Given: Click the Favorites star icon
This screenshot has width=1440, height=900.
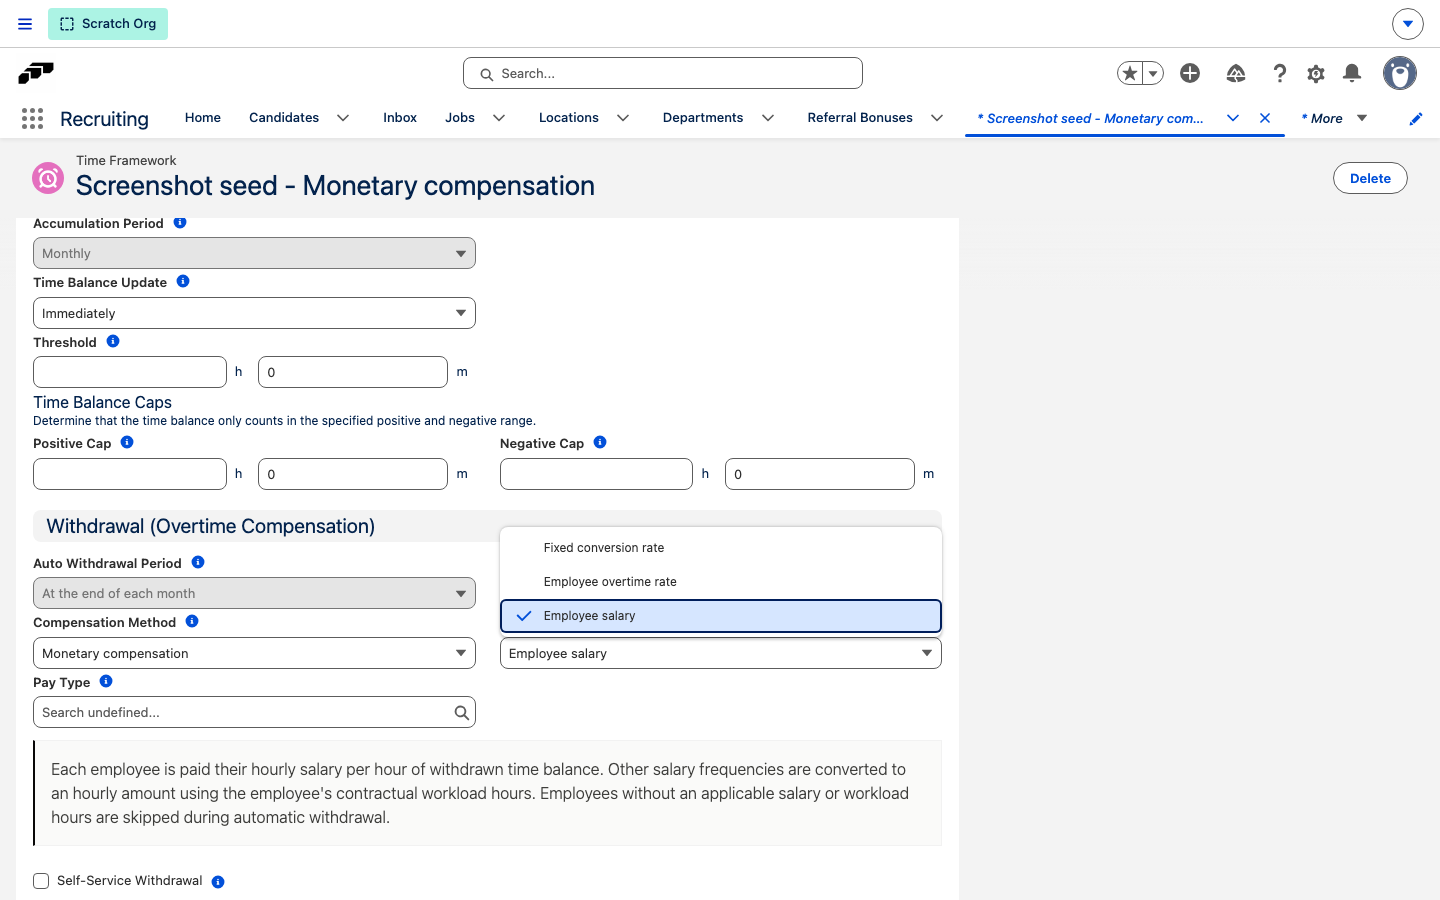Looking at the screenshot, I should coord(1130,73).
